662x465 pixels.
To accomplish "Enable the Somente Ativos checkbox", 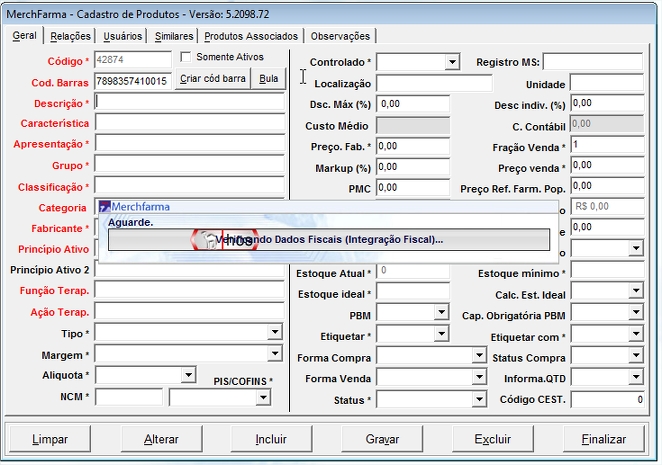I will [185, 57].
